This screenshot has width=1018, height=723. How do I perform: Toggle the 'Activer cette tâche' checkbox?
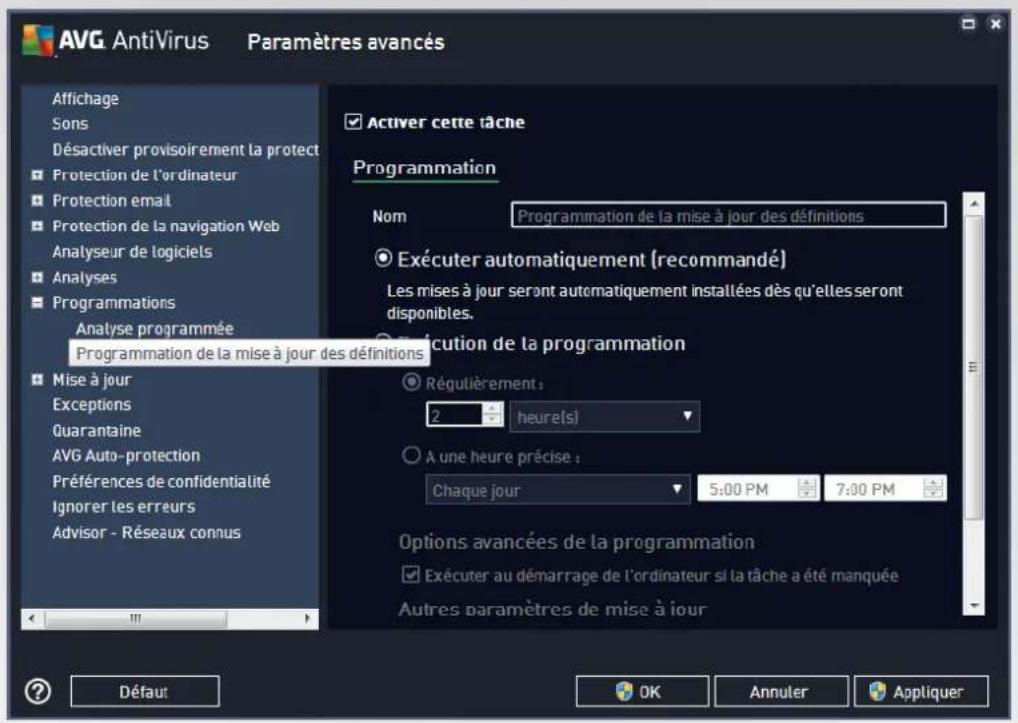(x=353, y=121)
